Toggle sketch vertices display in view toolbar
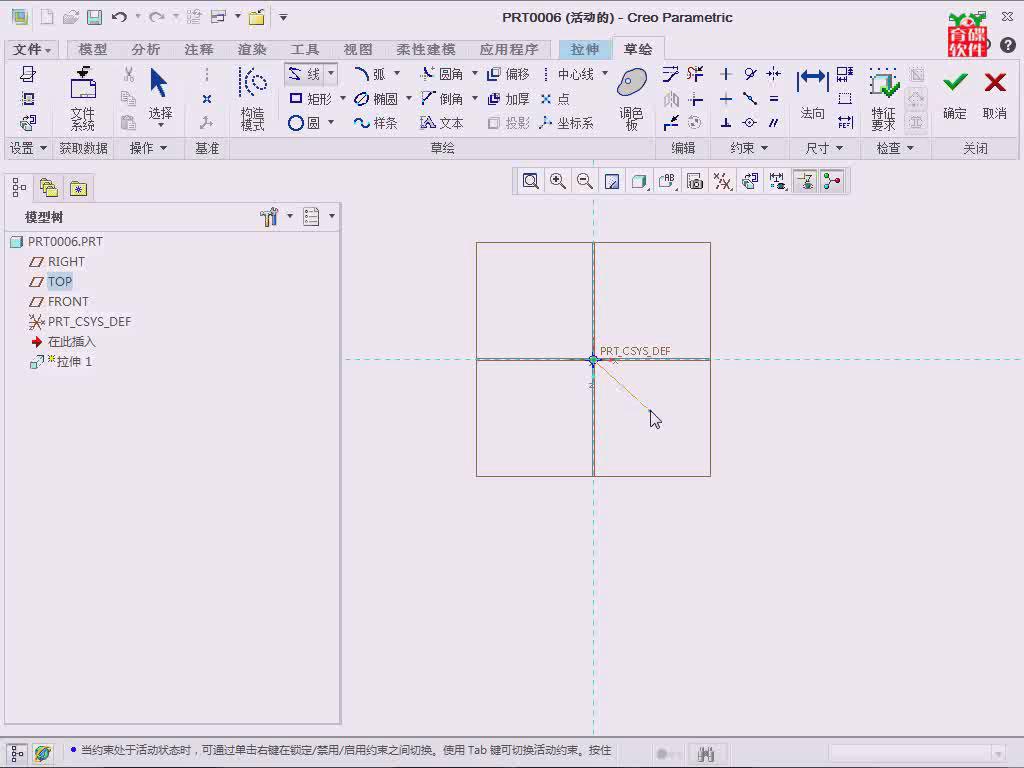1024x768 pixels. (x=831, y=181)
